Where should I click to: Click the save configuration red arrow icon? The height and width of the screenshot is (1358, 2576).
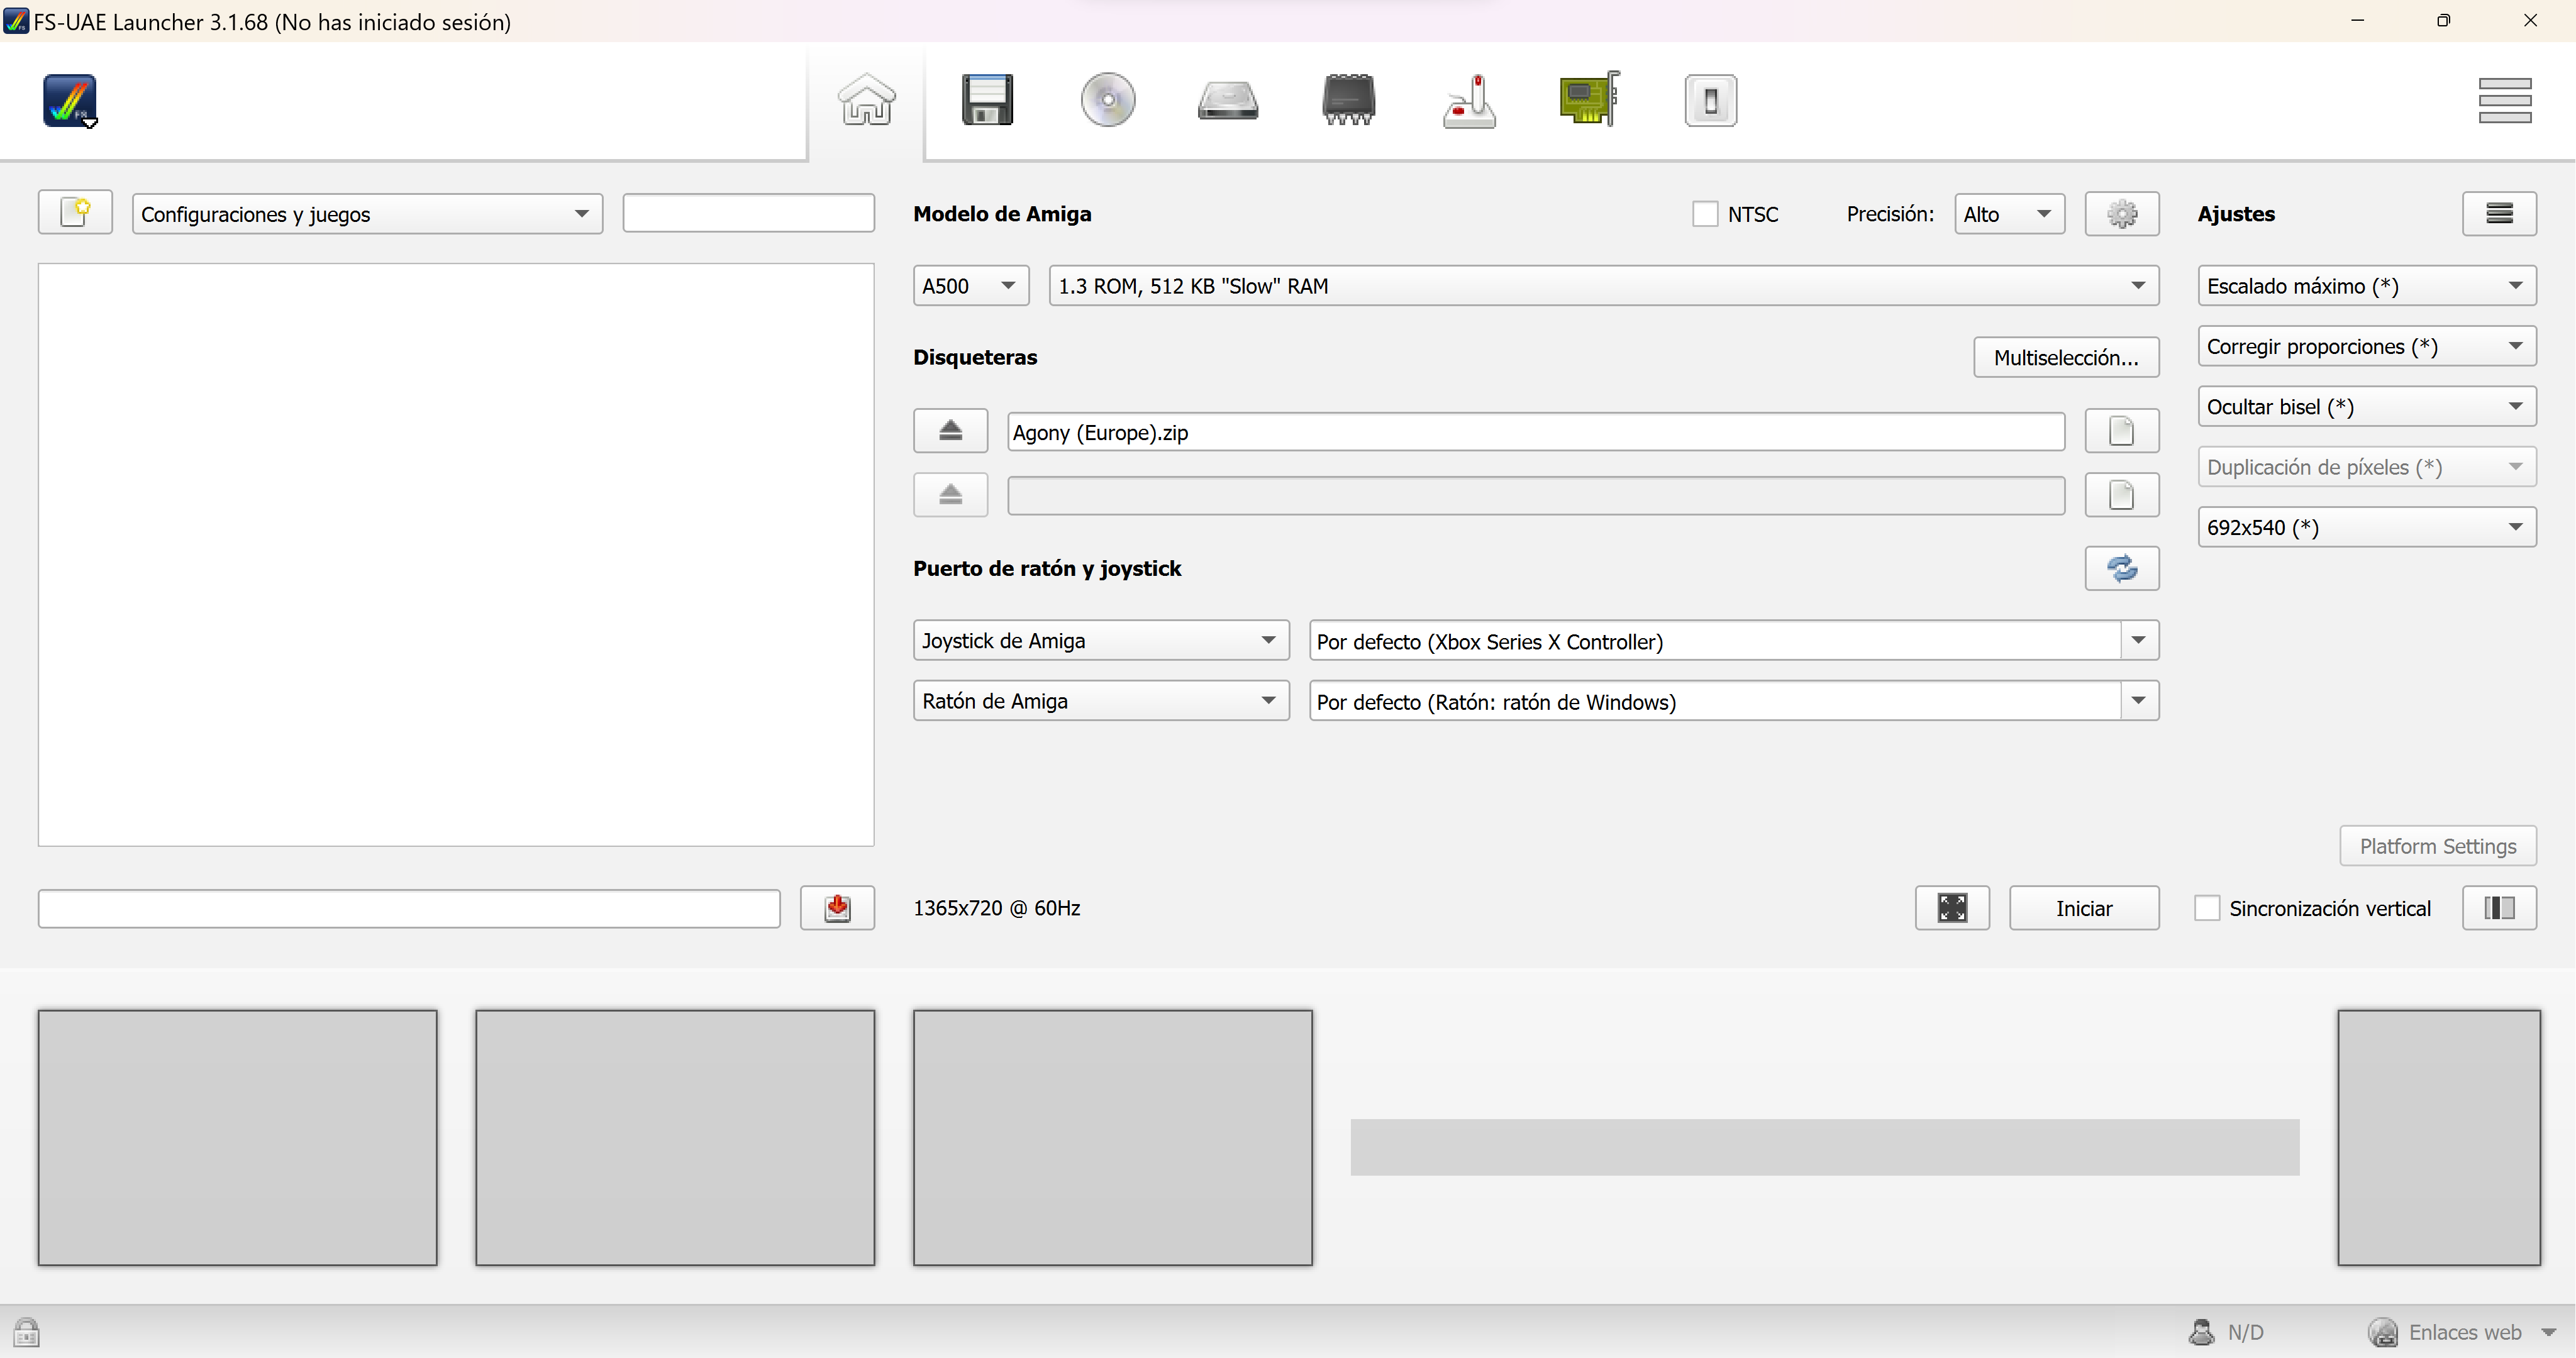(x=837, y=908)
